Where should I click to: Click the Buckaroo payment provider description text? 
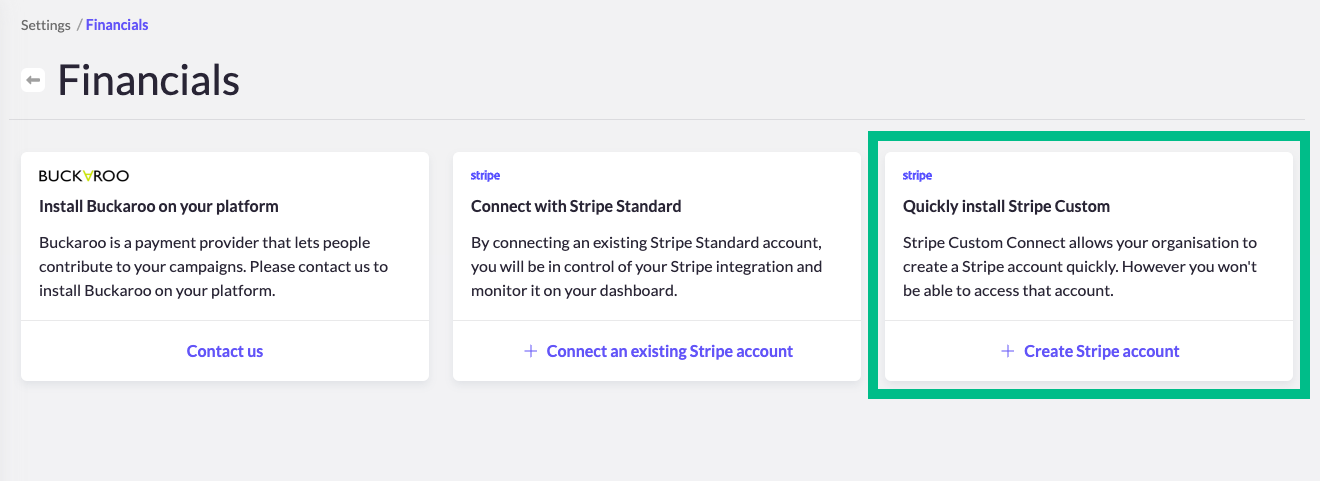pyautogui.click(x=213, y=267)
